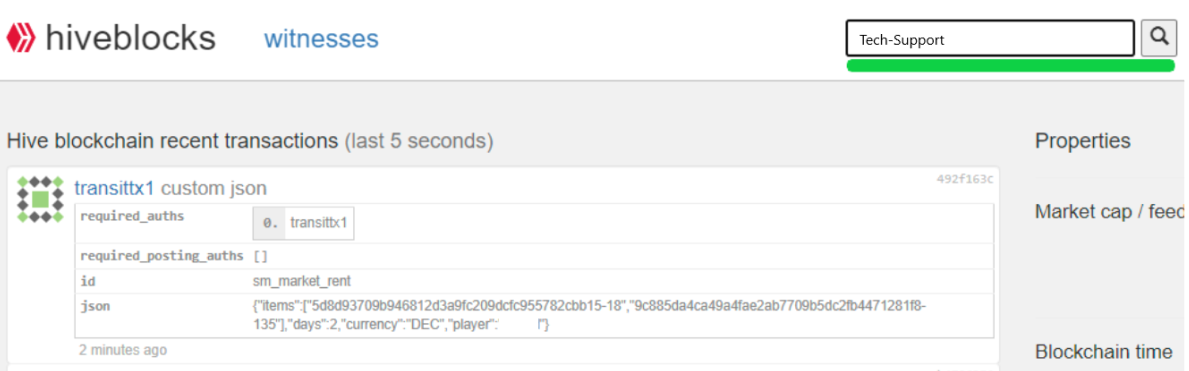Open the witnesses page link

[321, 39]
